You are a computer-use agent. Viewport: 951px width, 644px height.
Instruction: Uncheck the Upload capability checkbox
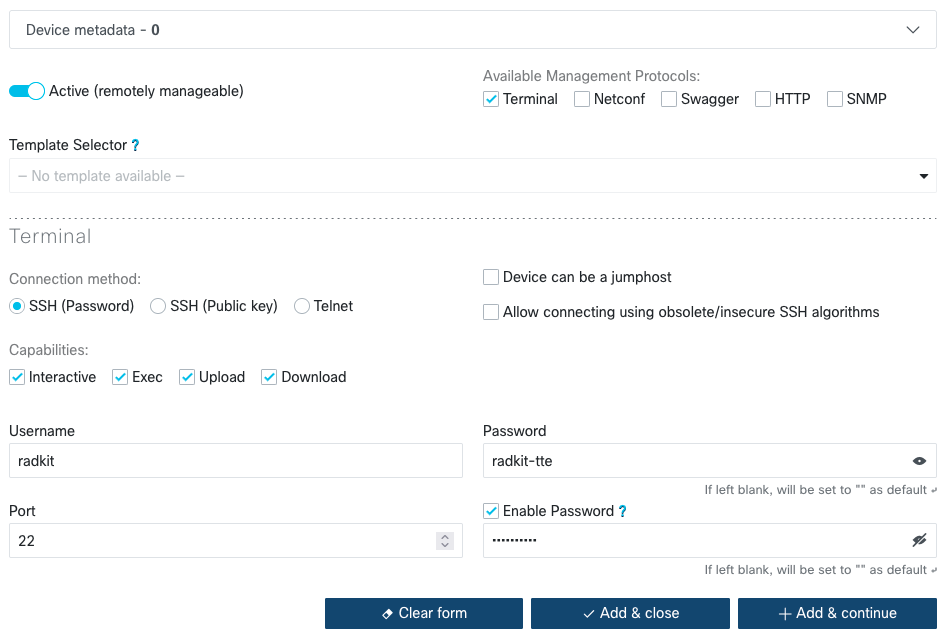[187, 377]
